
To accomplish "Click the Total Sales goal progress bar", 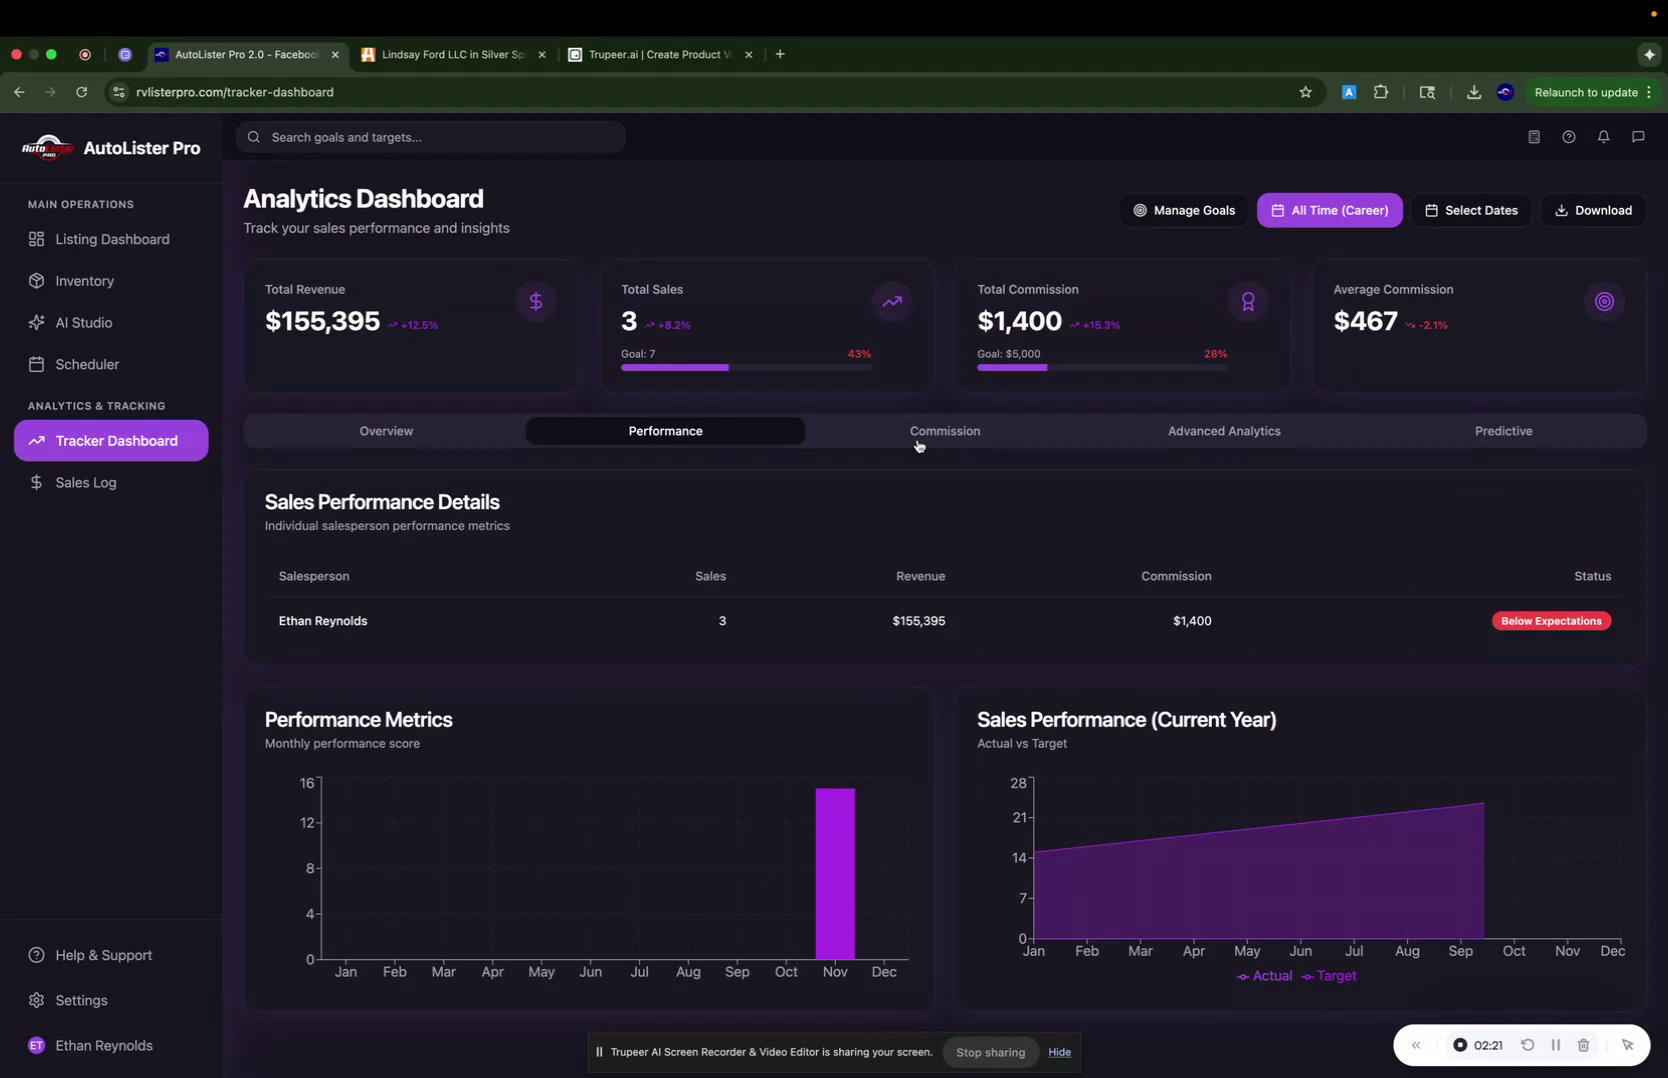I will tap(745, 367).
